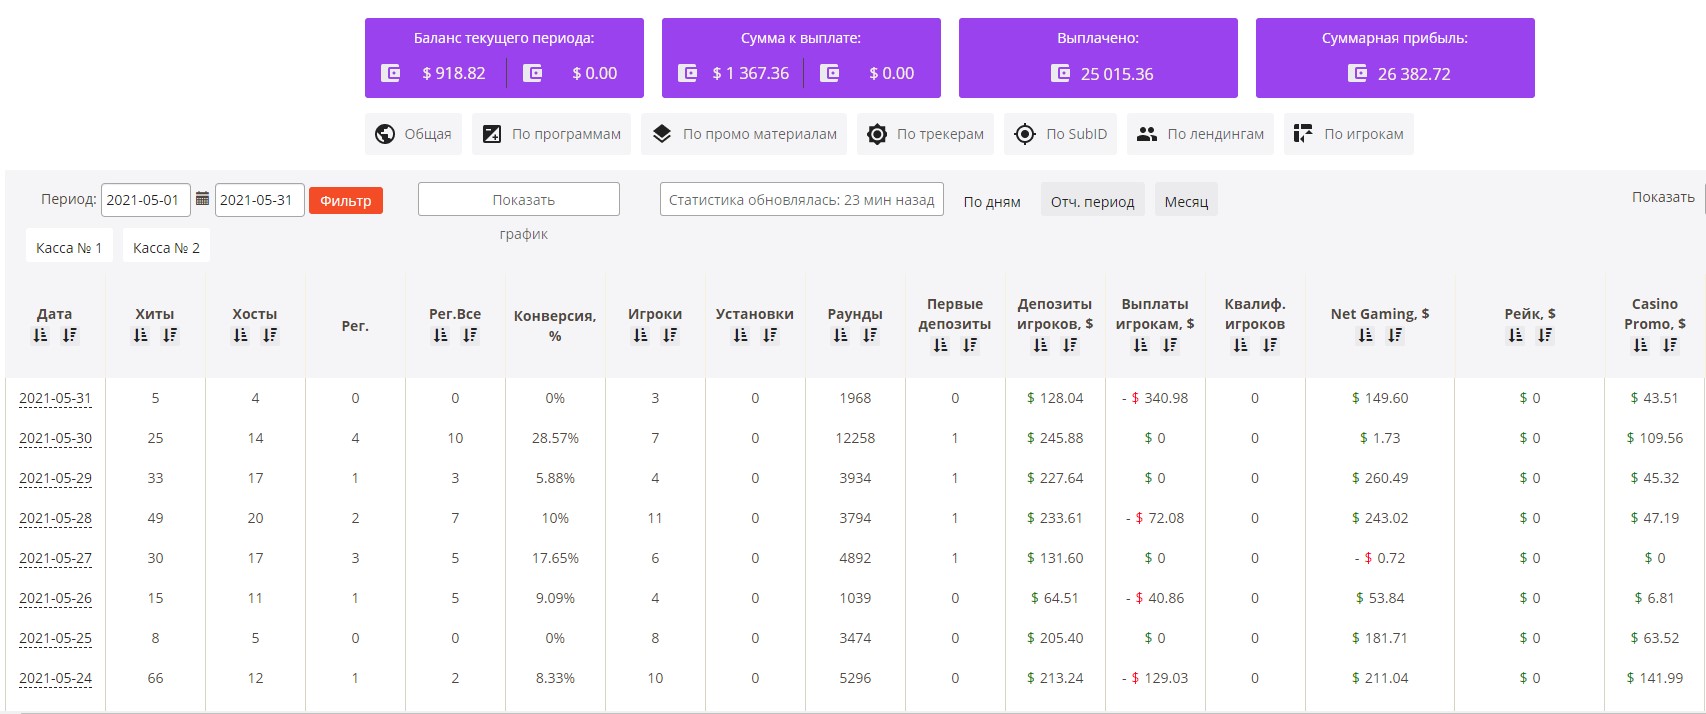The width and height of the screenshot is (1706, 714).
Task: Sort Установки column ascending
Action: [740, 335]
